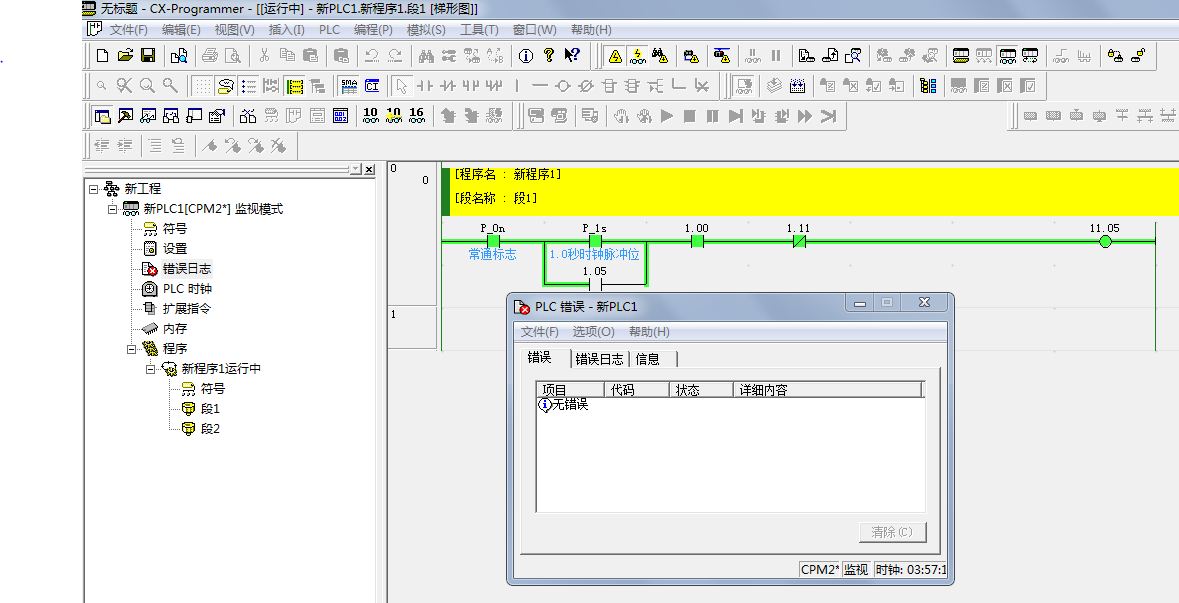Image resolution: width=1179 pixels, height=603 pixels.
Task: Collapse the 程序 tree node
Action: click(x=132, y=349)
